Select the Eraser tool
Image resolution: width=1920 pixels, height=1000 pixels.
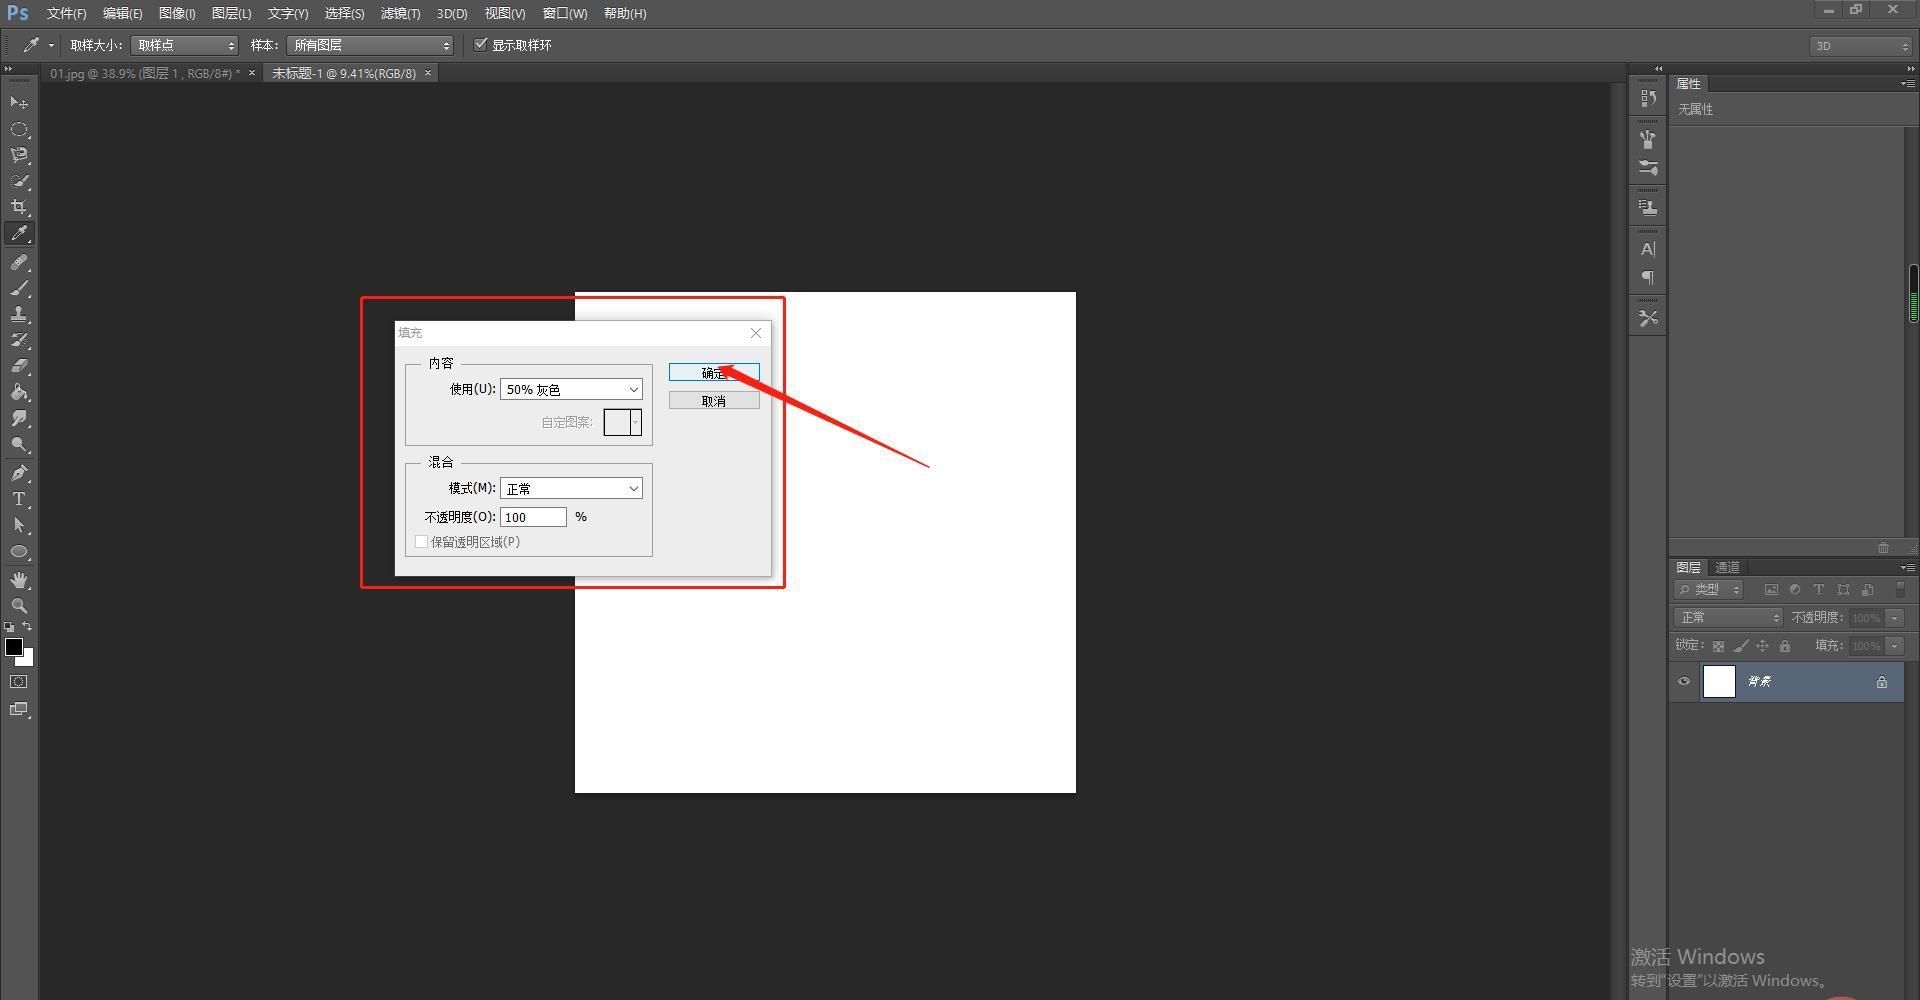[19, 366]
